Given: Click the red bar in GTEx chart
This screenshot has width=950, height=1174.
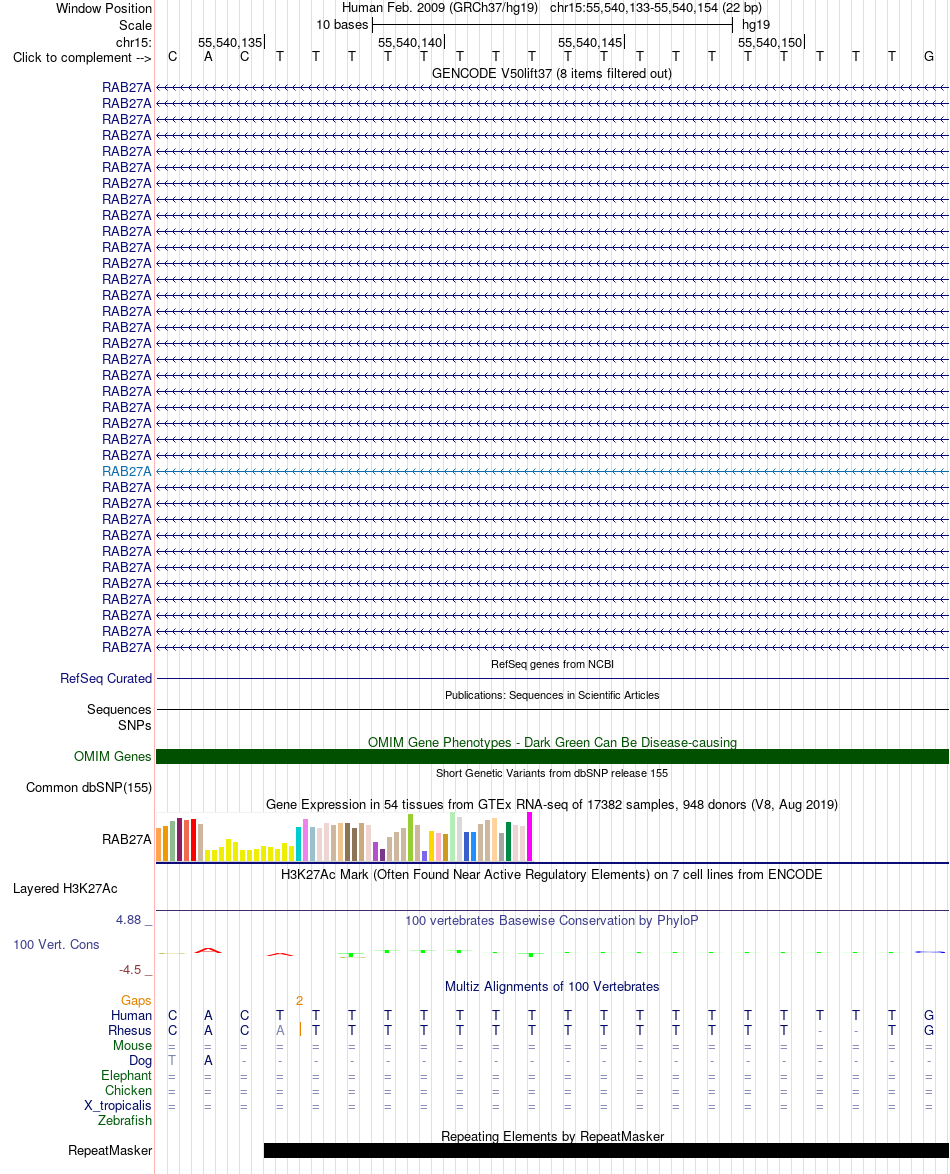Looking at the screenshot, I should coord(193,840).
